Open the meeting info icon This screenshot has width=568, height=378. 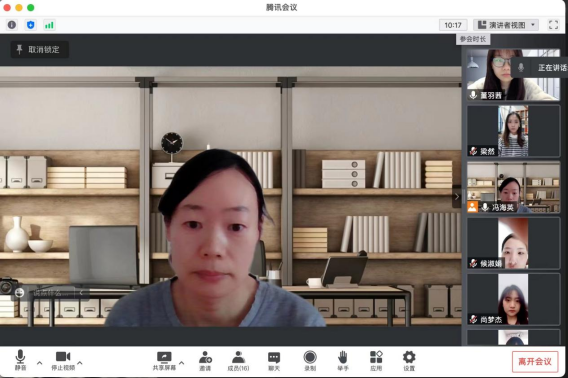point(12,25)
